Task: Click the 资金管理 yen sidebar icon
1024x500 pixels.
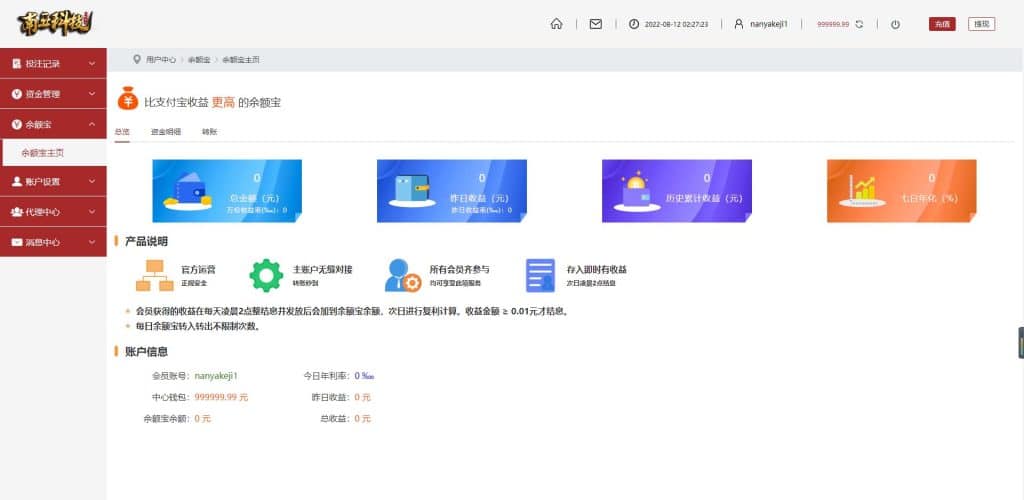Action: [16, 94]
